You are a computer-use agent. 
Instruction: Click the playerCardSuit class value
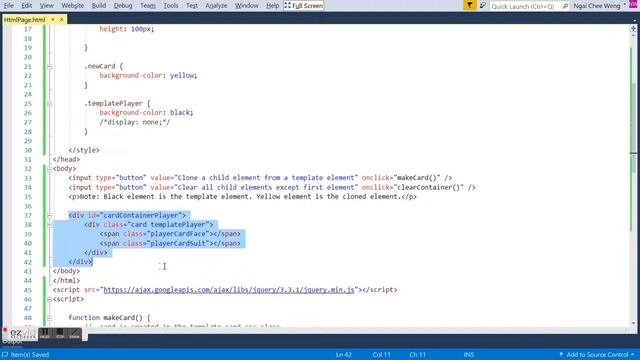pyautogui.click(x=178, y=243)
